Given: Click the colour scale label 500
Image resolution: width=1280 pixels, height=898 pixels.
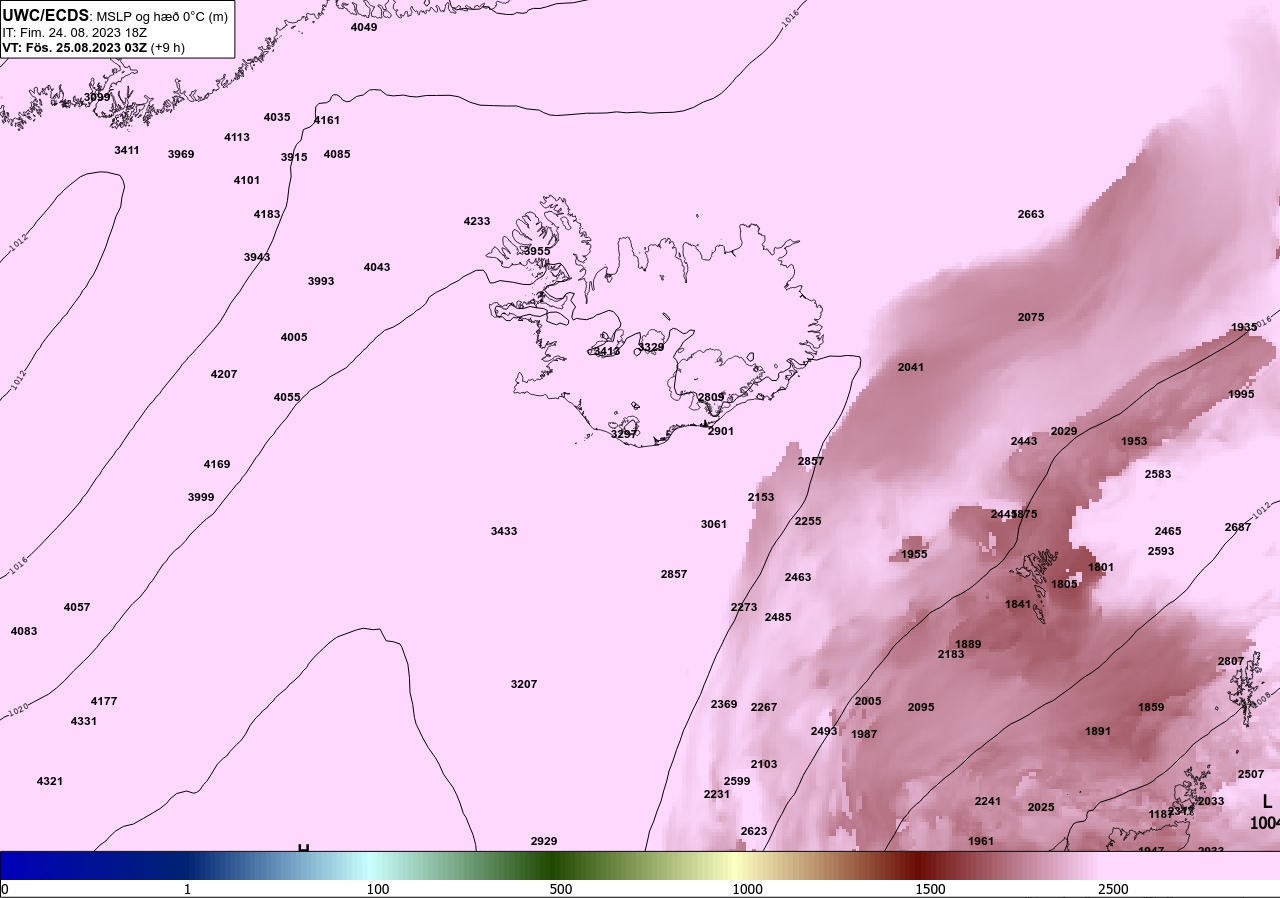Looking at the screenshot, I should click(561, 889).
